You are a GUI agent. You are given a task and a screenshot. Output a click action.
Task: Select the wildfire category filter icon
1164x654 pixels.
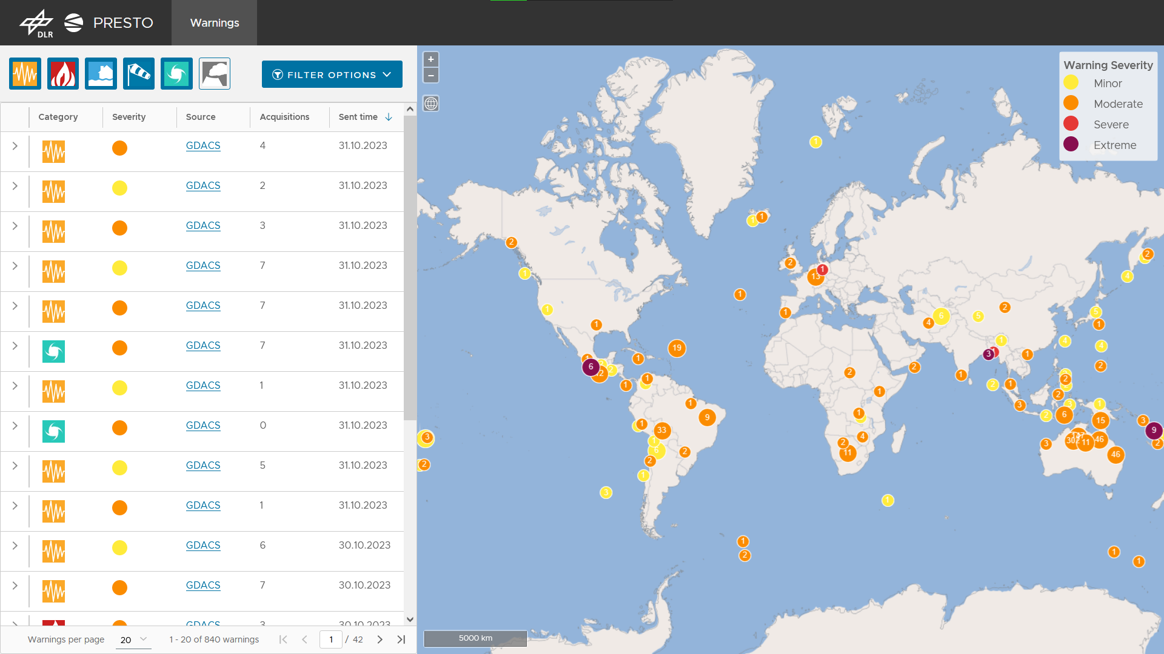62,73
